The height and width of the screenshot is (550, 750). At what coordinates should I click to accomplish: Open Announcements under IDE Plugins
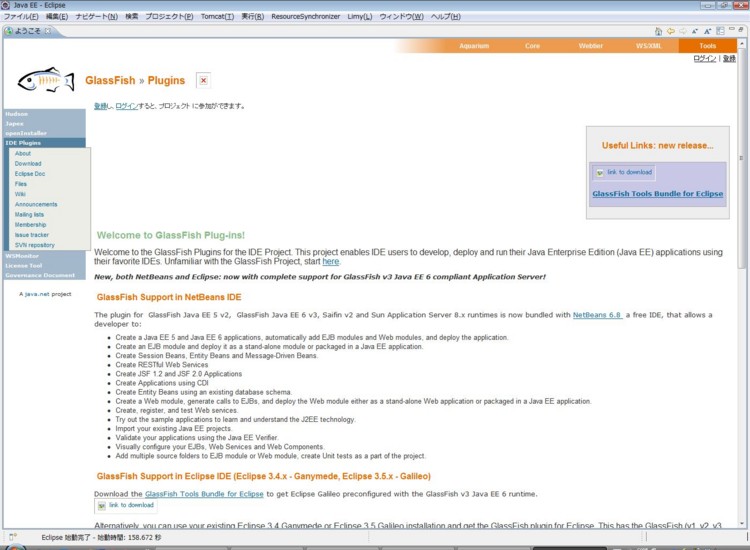click(x=36, y=204)
